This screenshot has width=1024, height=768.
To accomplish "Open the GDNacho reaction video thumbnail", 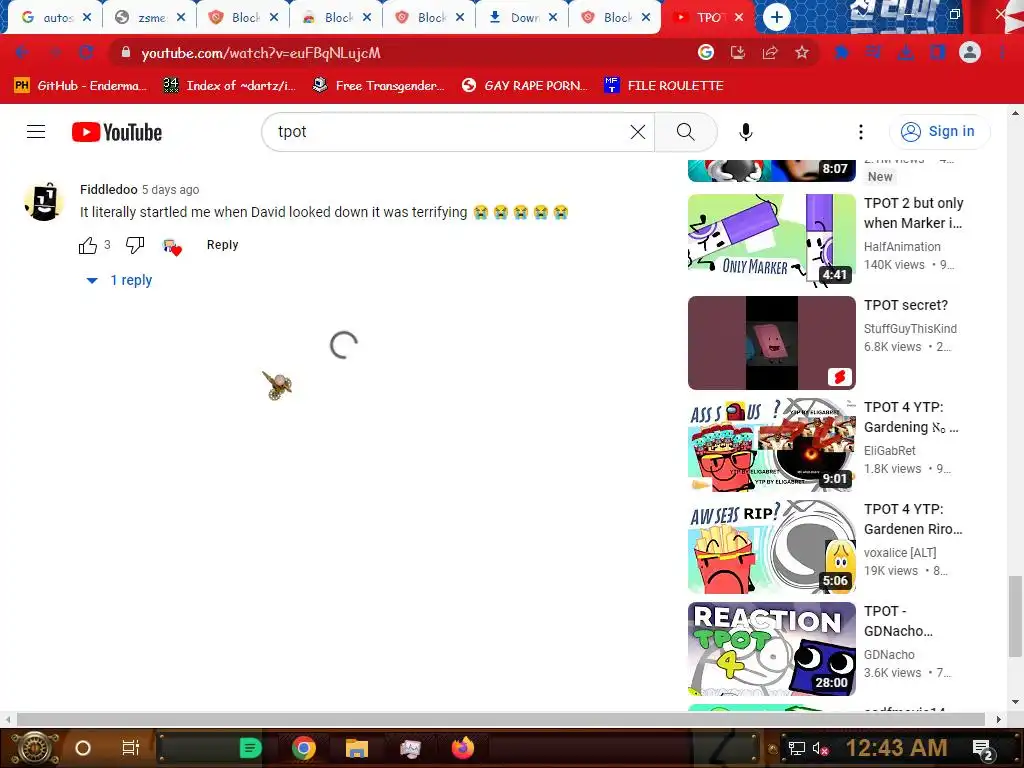I will tap(771, 648).
